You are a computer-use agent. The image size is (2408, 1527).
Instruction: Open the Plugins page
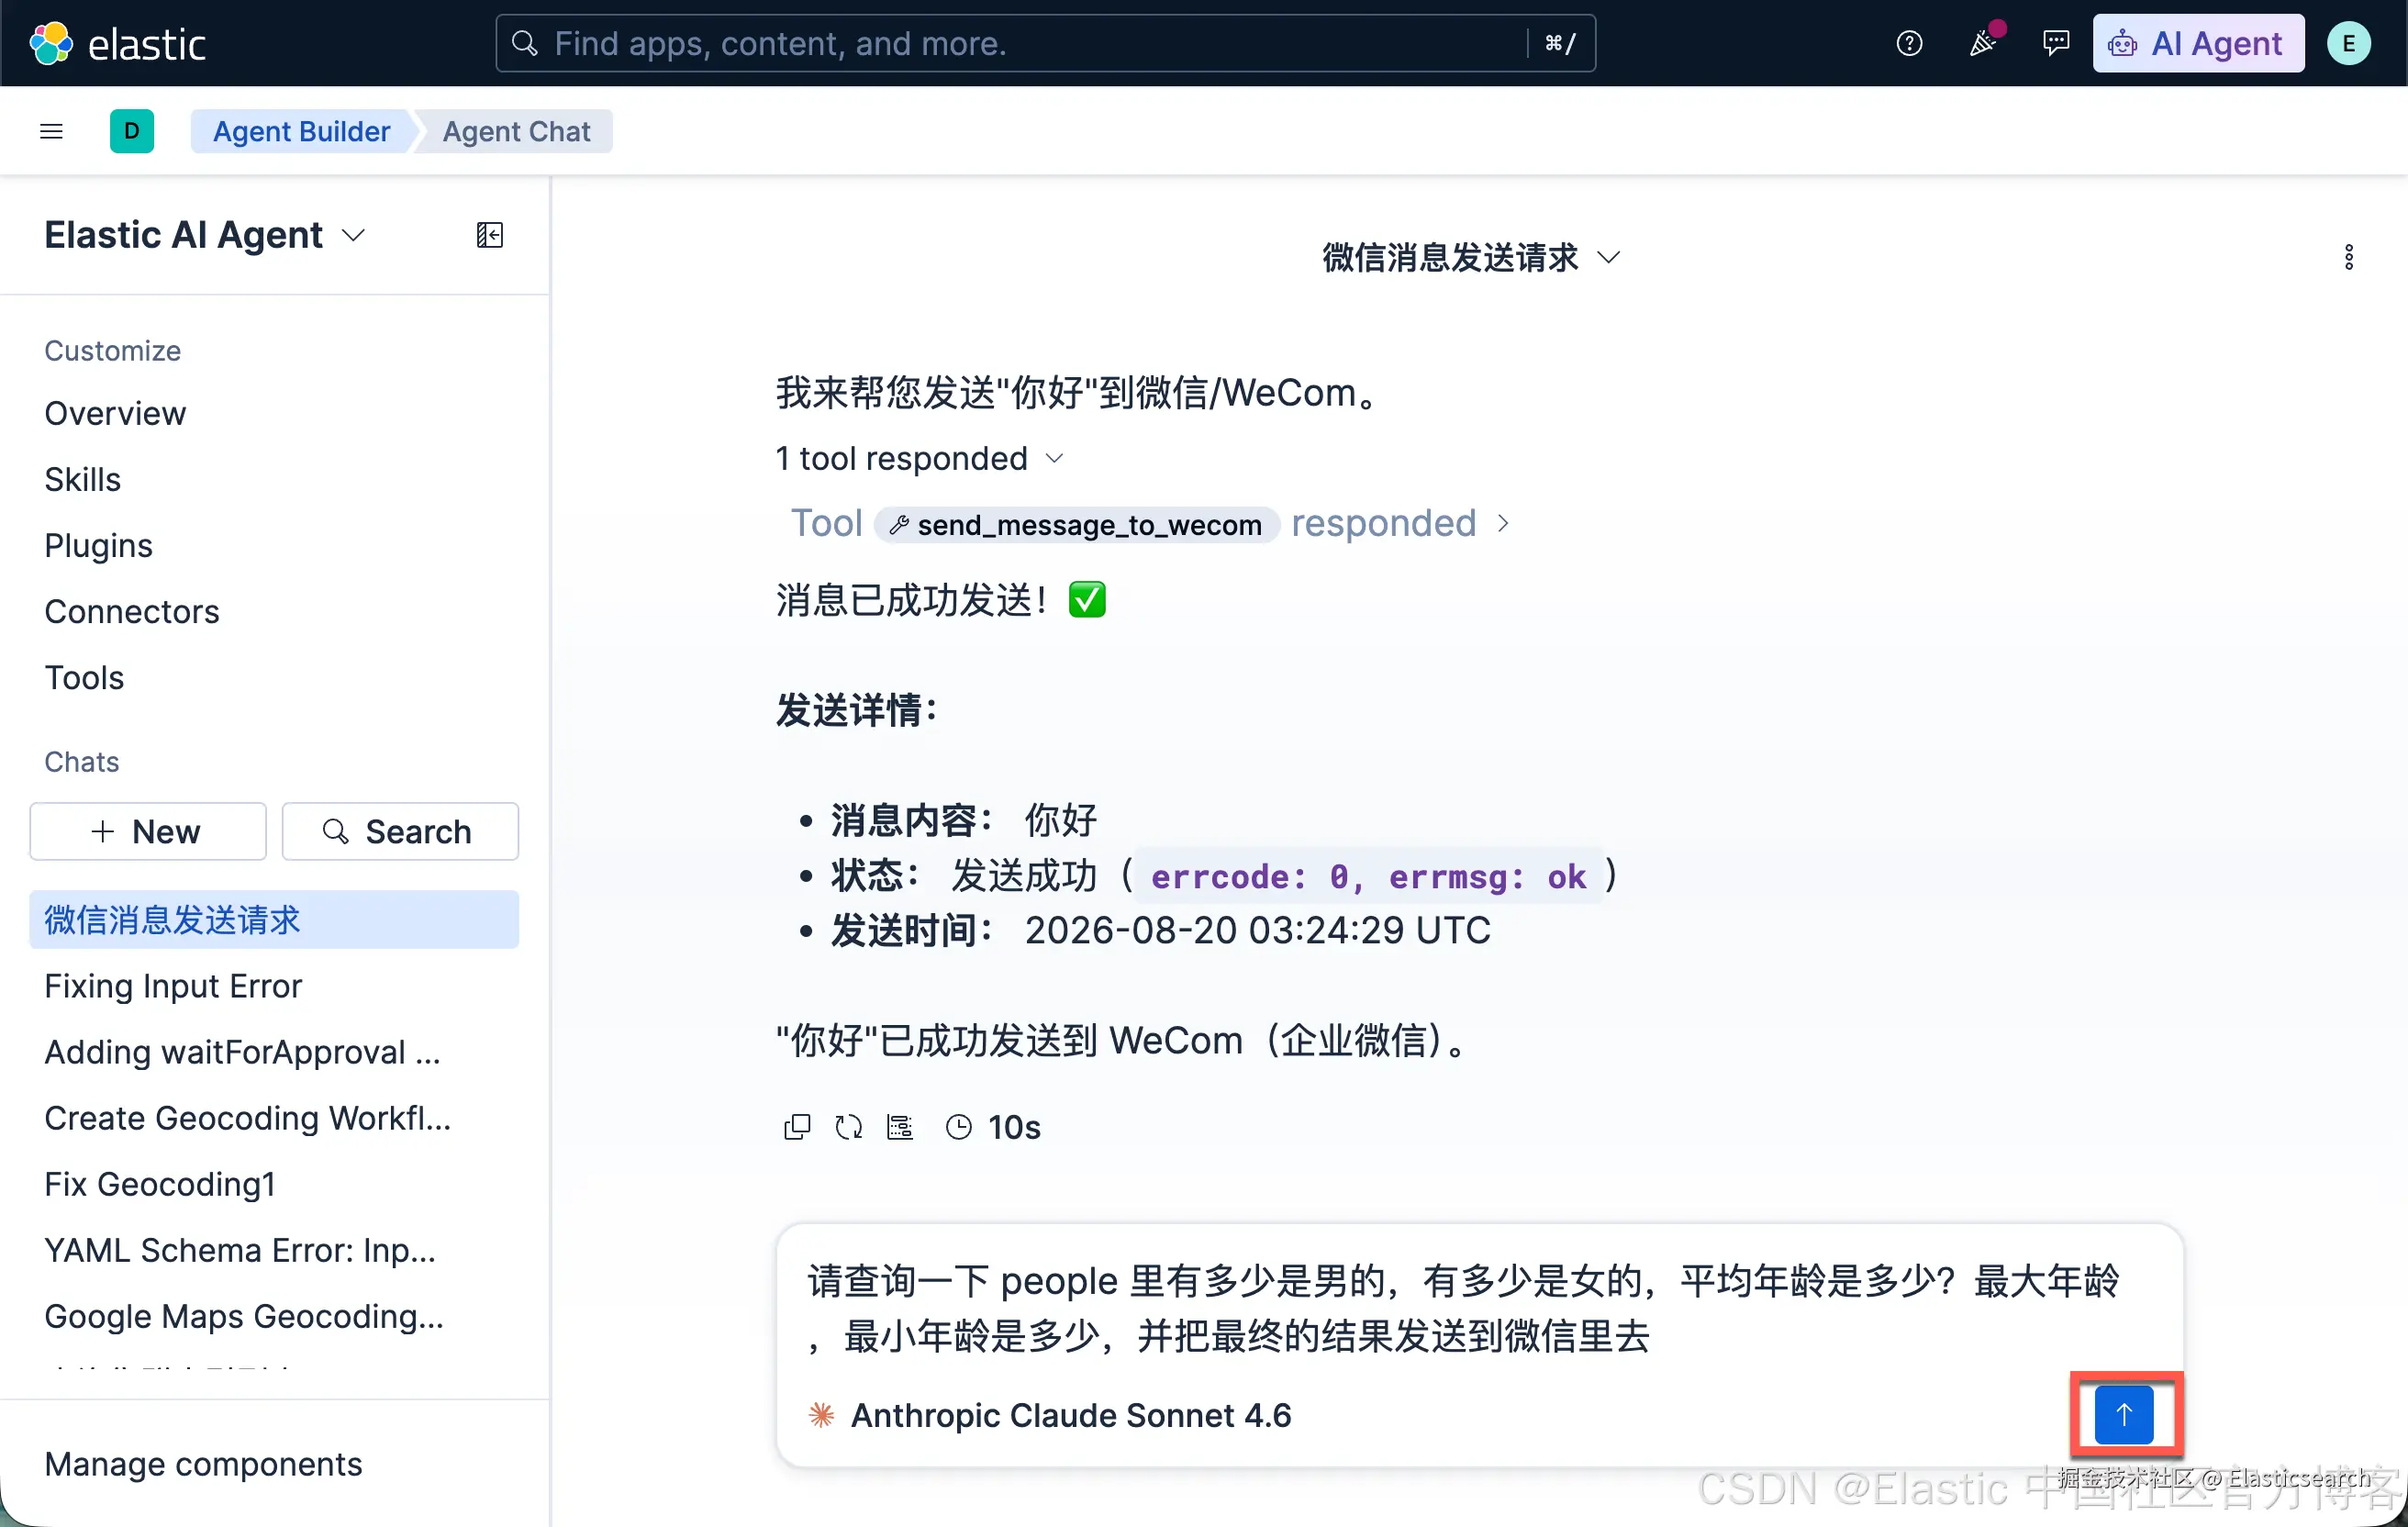click(99, 545)
